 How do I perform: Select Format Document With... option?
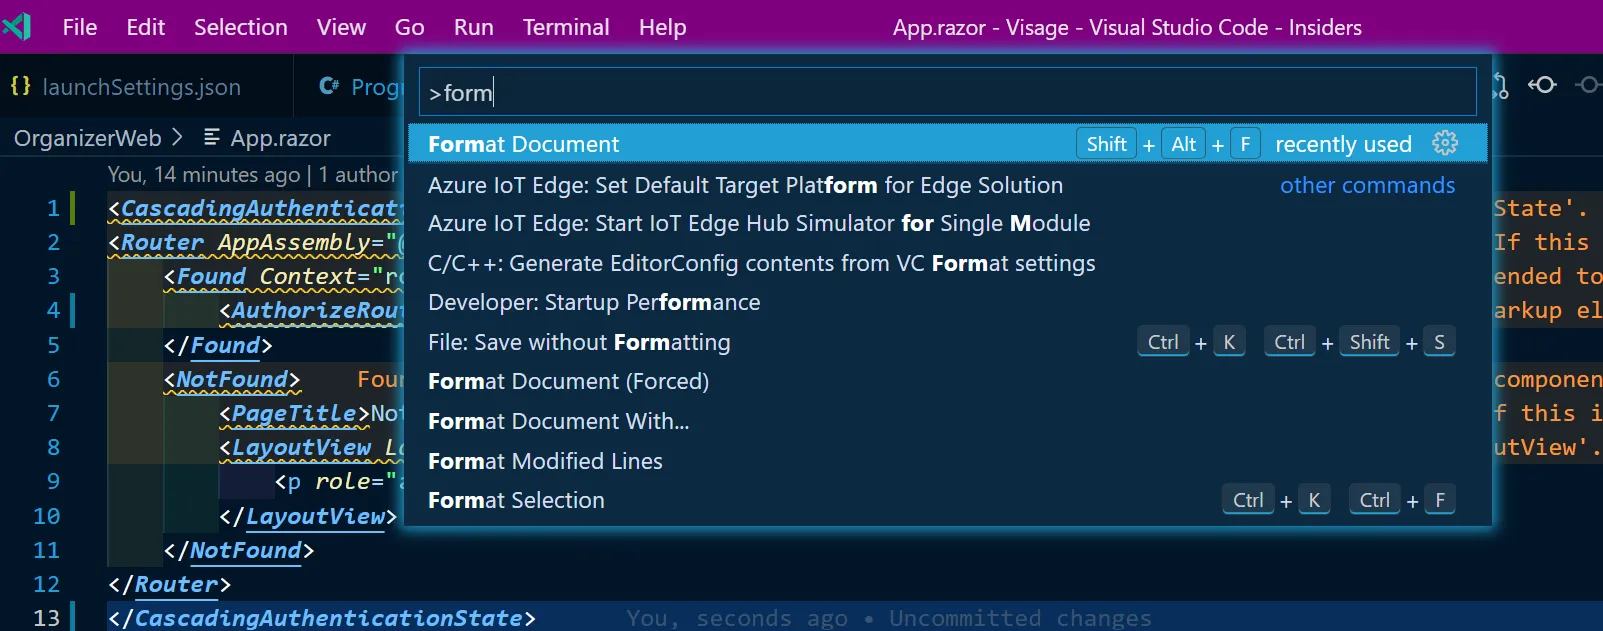558,421
